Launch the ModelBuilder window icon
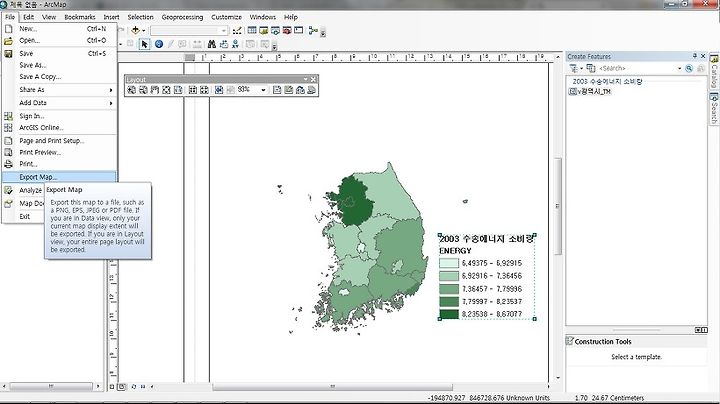This screenshot has height=404, width=720. click(x=313, y=30)
